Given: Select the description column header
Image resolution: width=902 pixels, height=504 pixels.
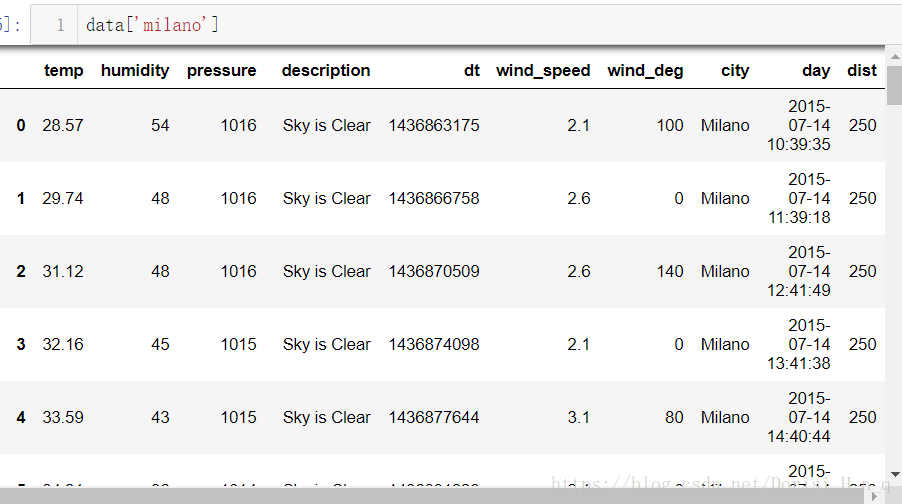Looking at the screenshot, I should tap(326, 70).
